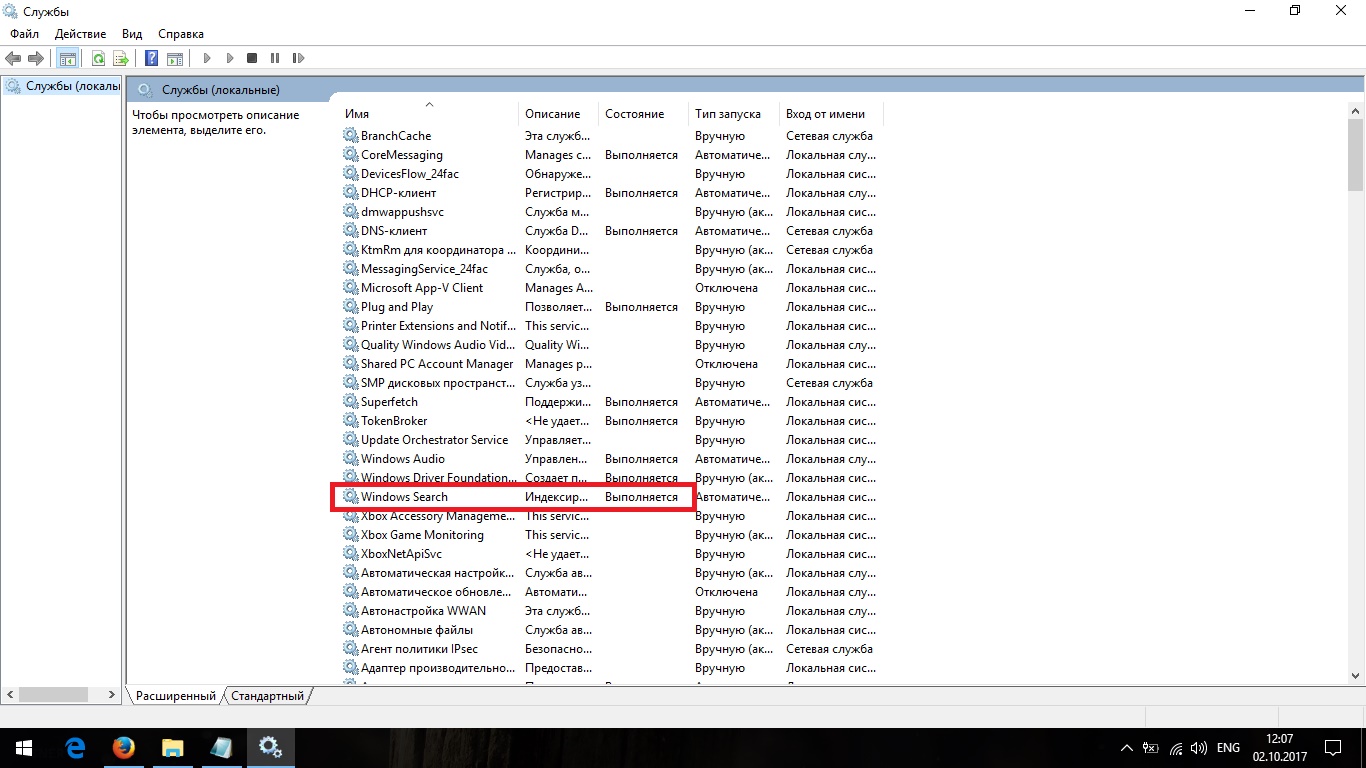Click the Export List toolbar icon

pos(121,59)
